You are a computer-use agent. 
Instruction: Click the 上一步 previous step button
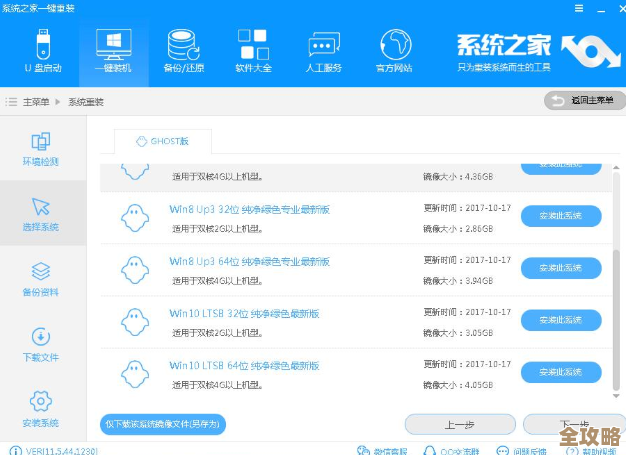click(460, 424)
